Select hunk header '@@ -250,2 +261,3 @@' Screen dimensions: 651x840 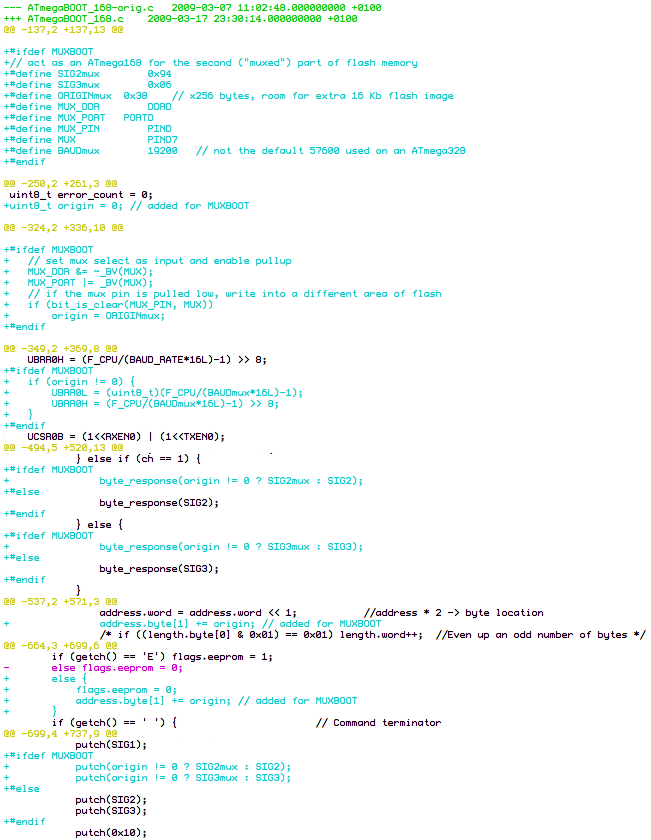click(x=60, y=184)
